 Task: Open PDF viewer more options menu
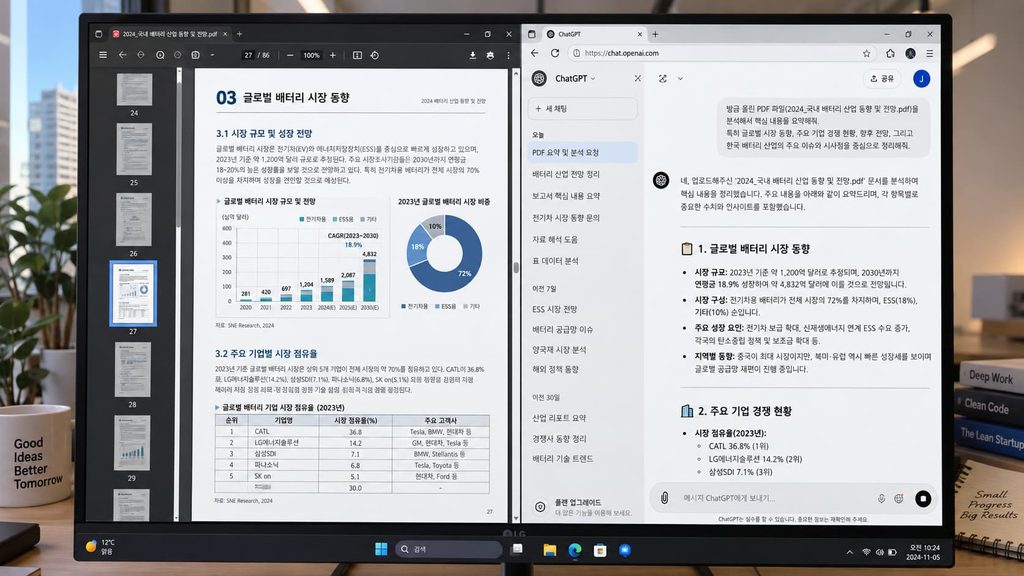pyautogui.click(x=508, y=56)
